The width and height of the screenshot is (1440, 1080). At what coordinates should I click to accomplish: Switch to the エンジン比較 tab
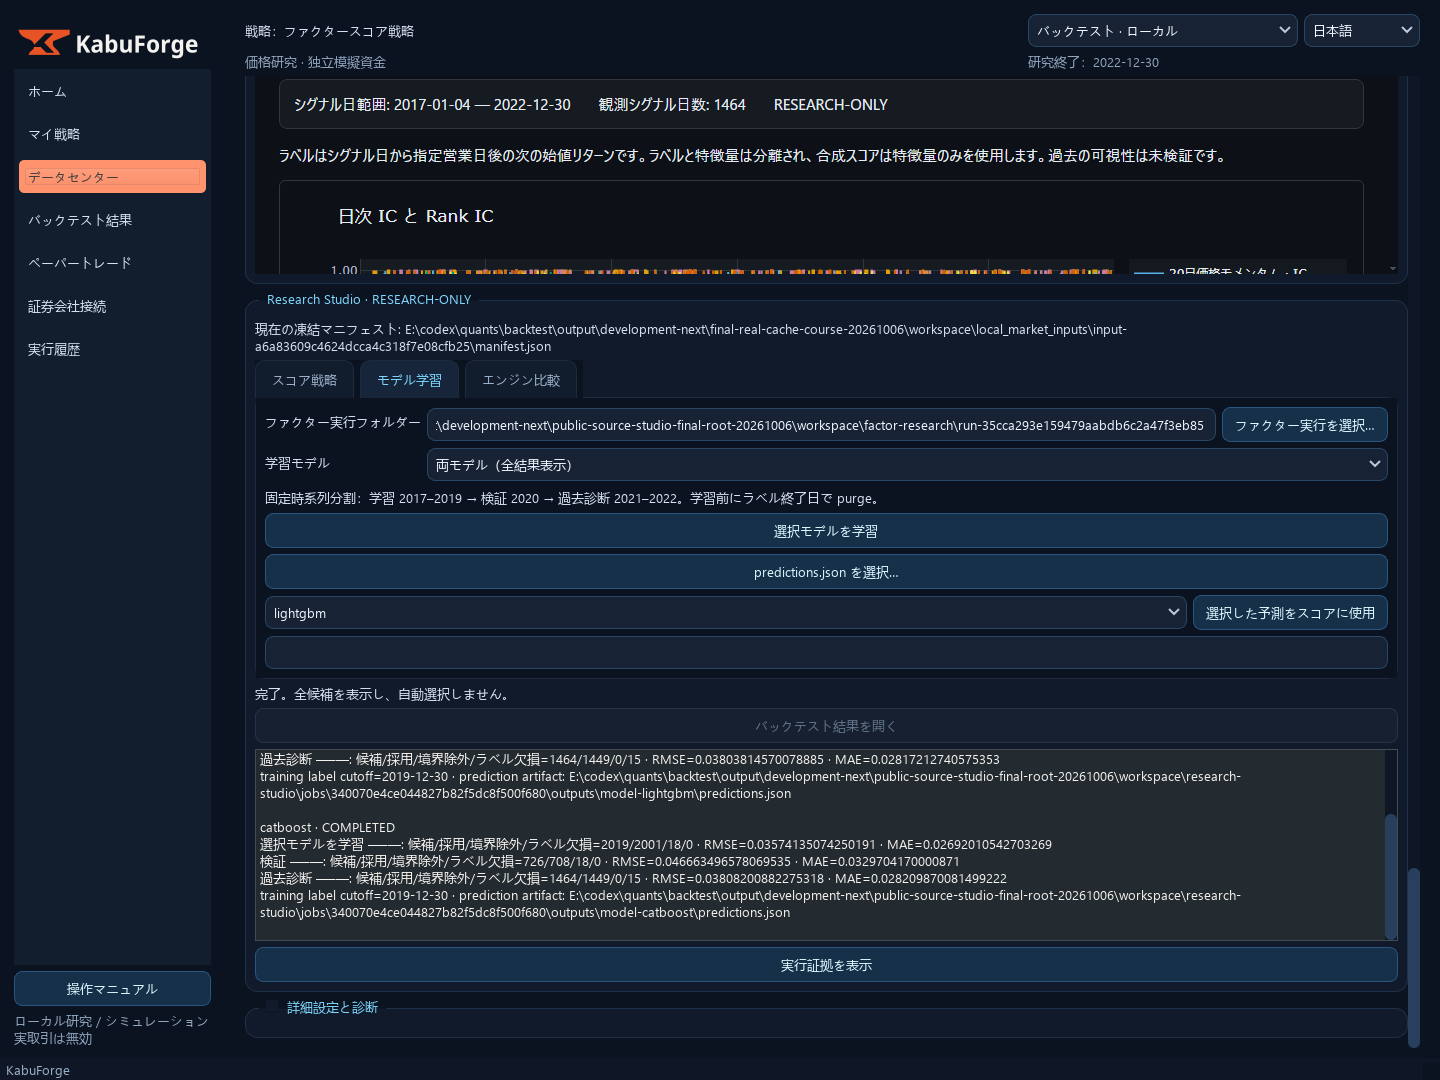[x=521, y=380]
